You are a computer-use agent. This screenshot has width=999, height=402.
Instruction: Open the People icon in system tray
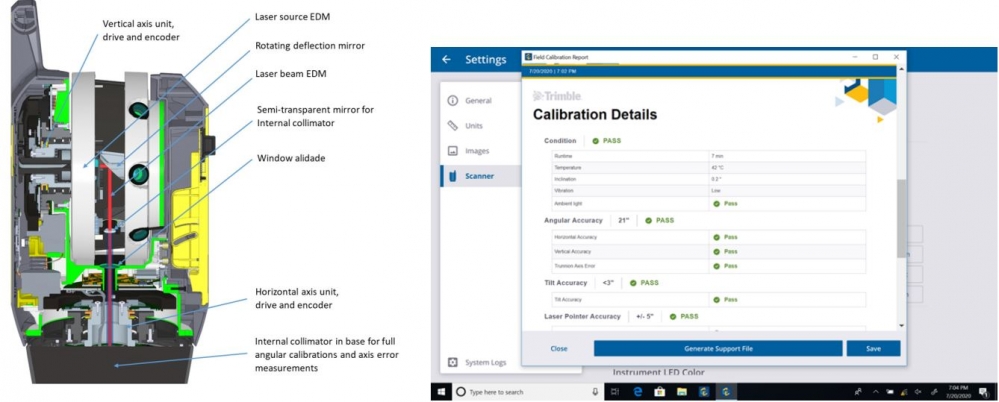point(859,391)
